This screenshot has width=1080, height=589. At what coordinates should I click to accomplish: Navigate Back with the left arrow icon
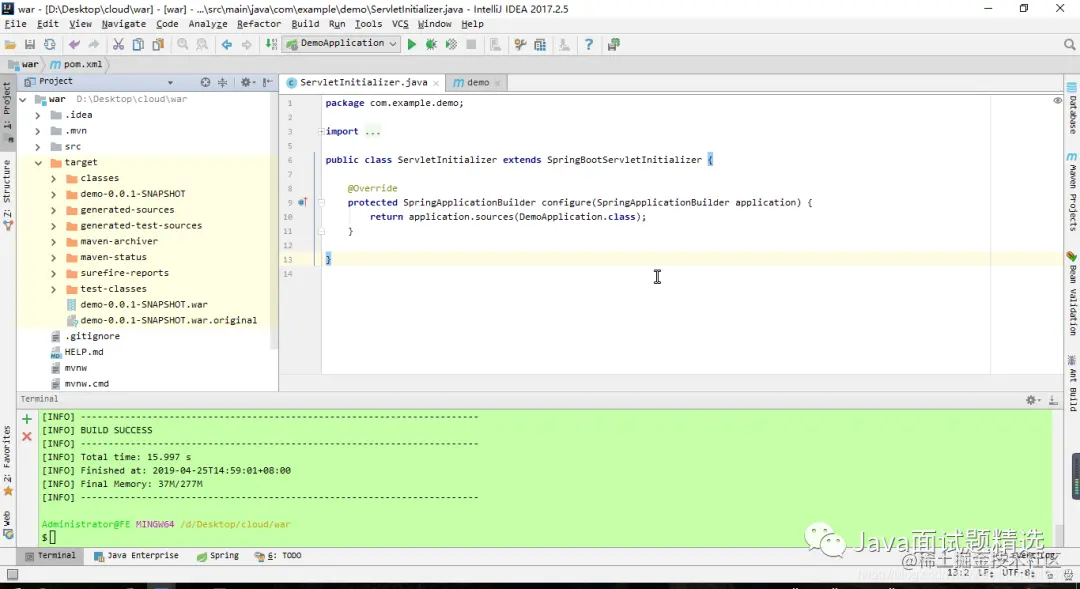pos(227,45)
